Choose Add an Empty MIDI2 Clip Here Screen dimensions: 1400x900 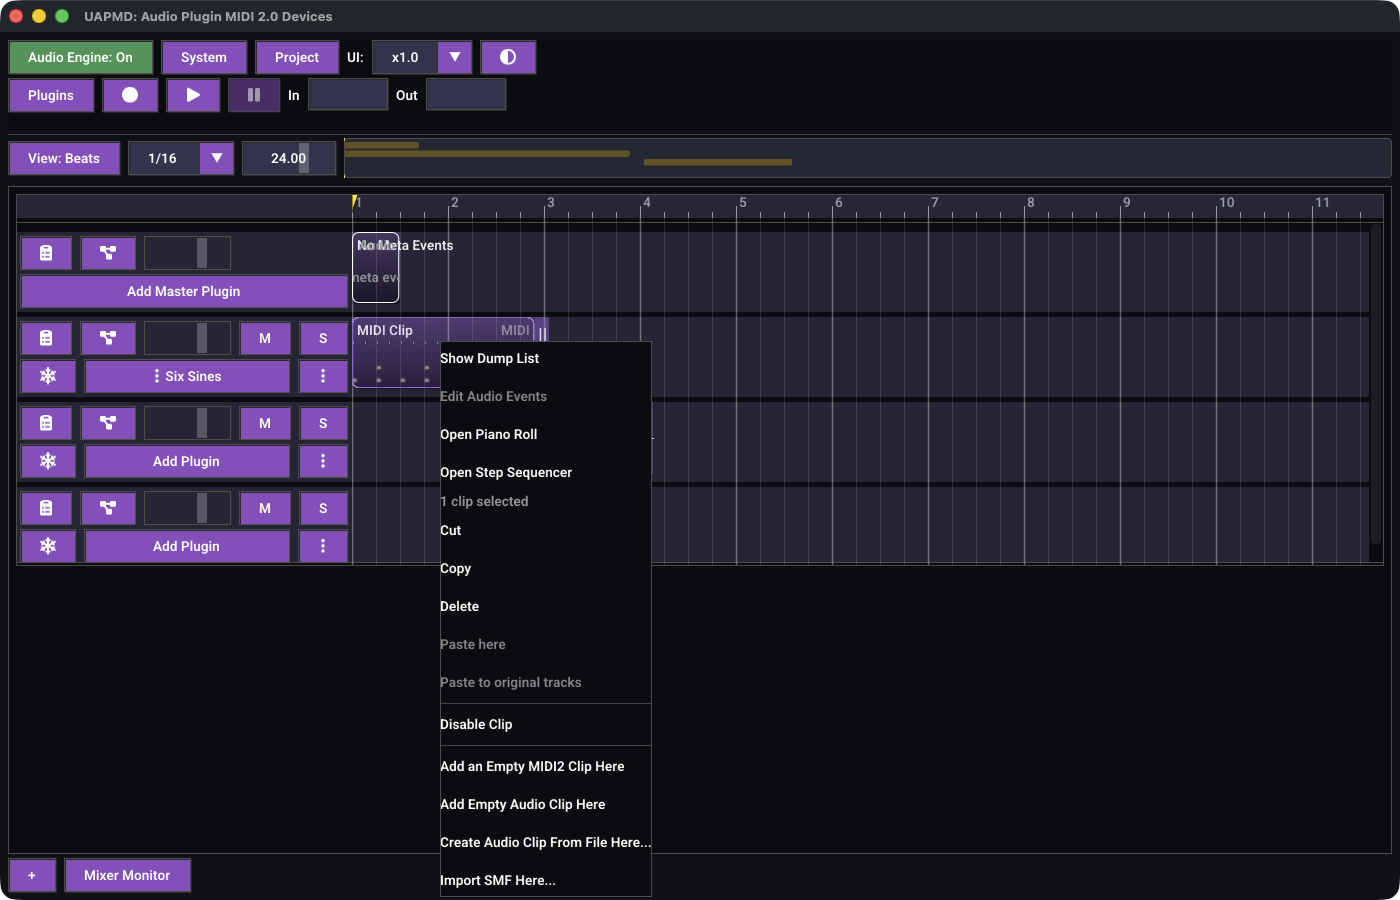(x=545, y=766)
